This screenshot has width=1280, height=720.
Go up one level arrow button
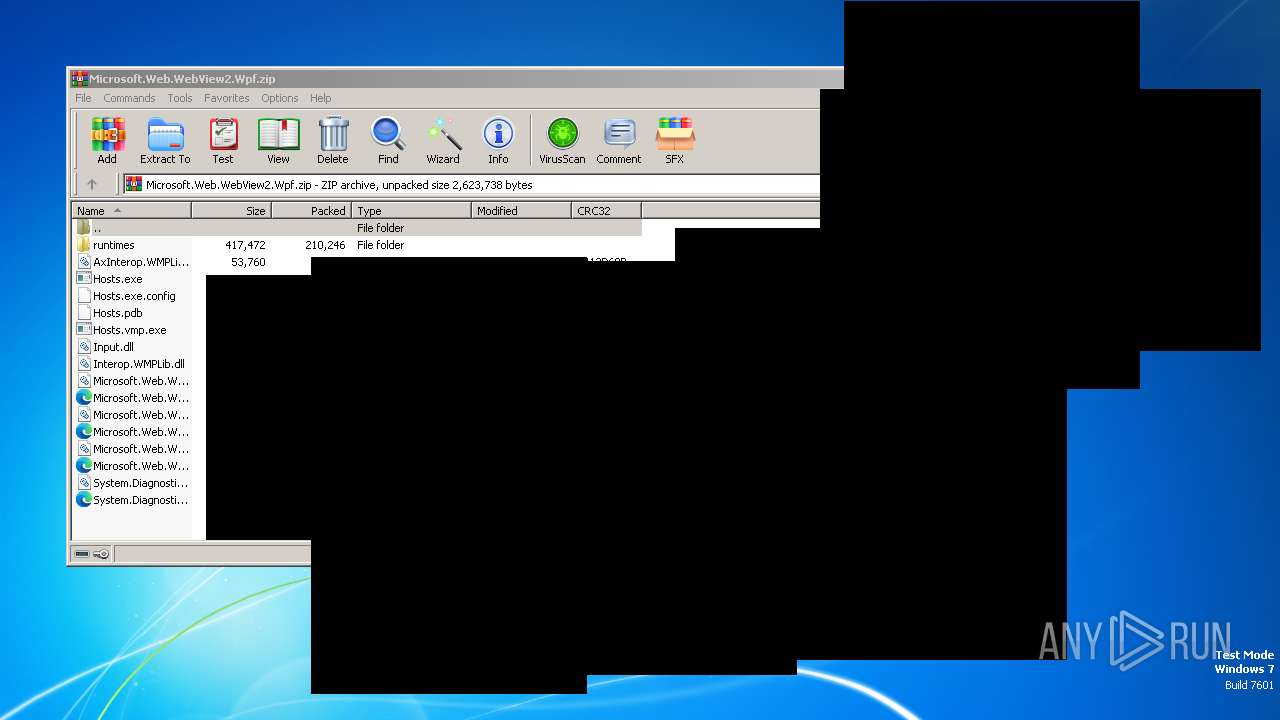click(x=92, y=184)
